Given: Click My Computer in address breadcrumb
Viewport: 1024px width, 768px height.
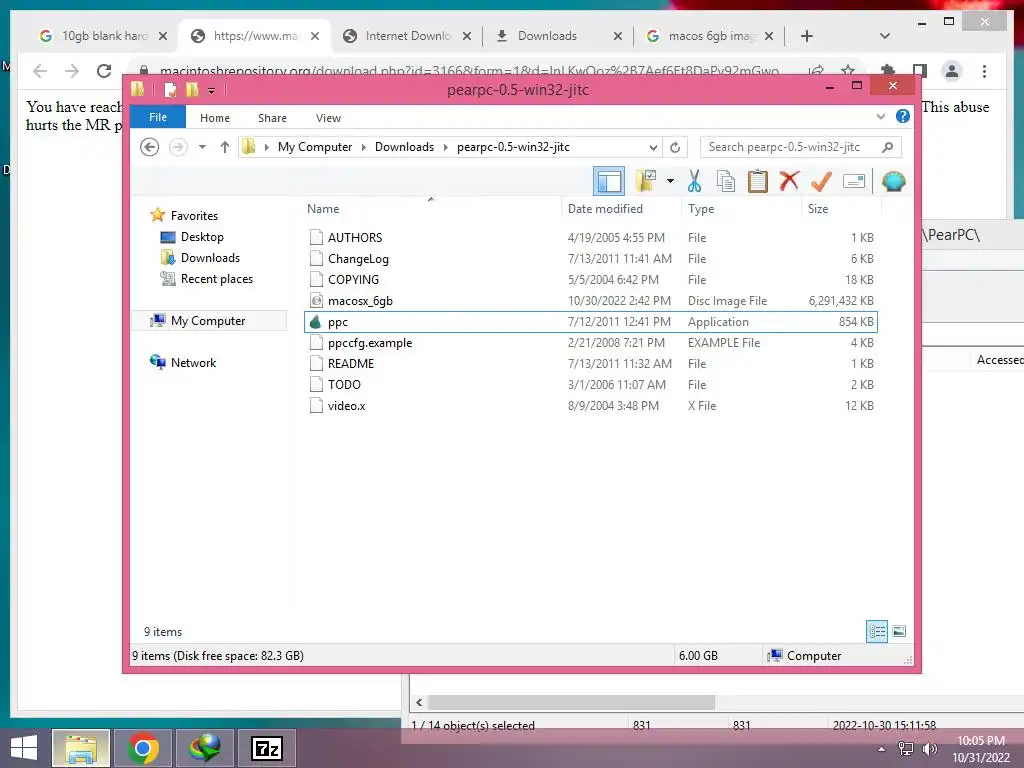Looking at the screenshot, I should [315, 147].
